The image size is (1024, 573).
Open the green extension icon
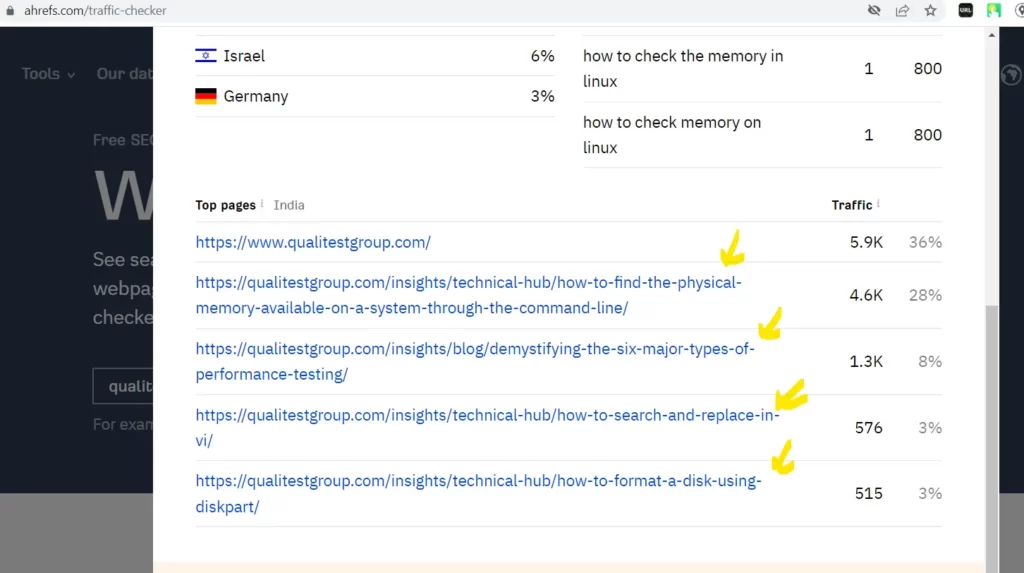click(993, 10)
